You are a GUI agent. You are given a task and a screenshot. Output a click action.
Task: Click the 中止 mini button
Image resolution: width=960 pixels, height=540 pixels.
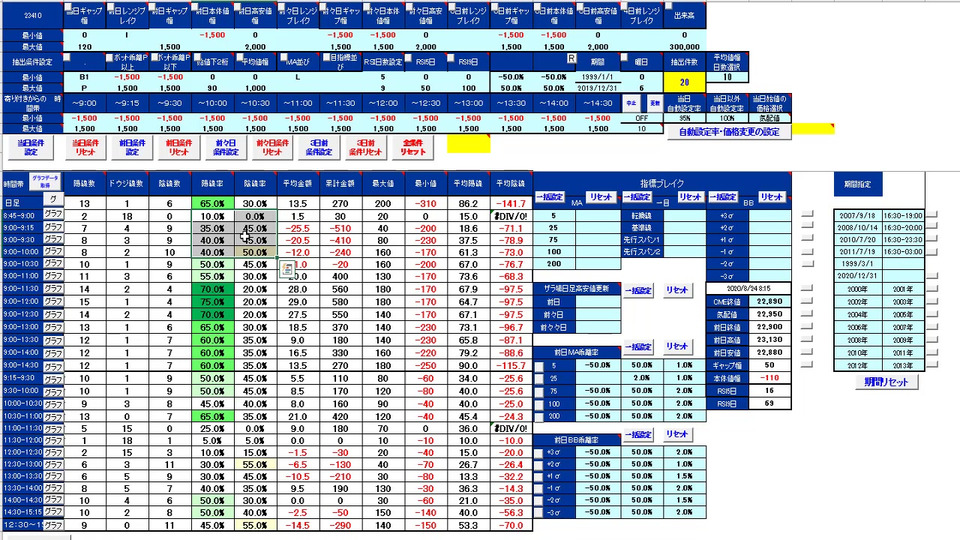click(631, 103)
